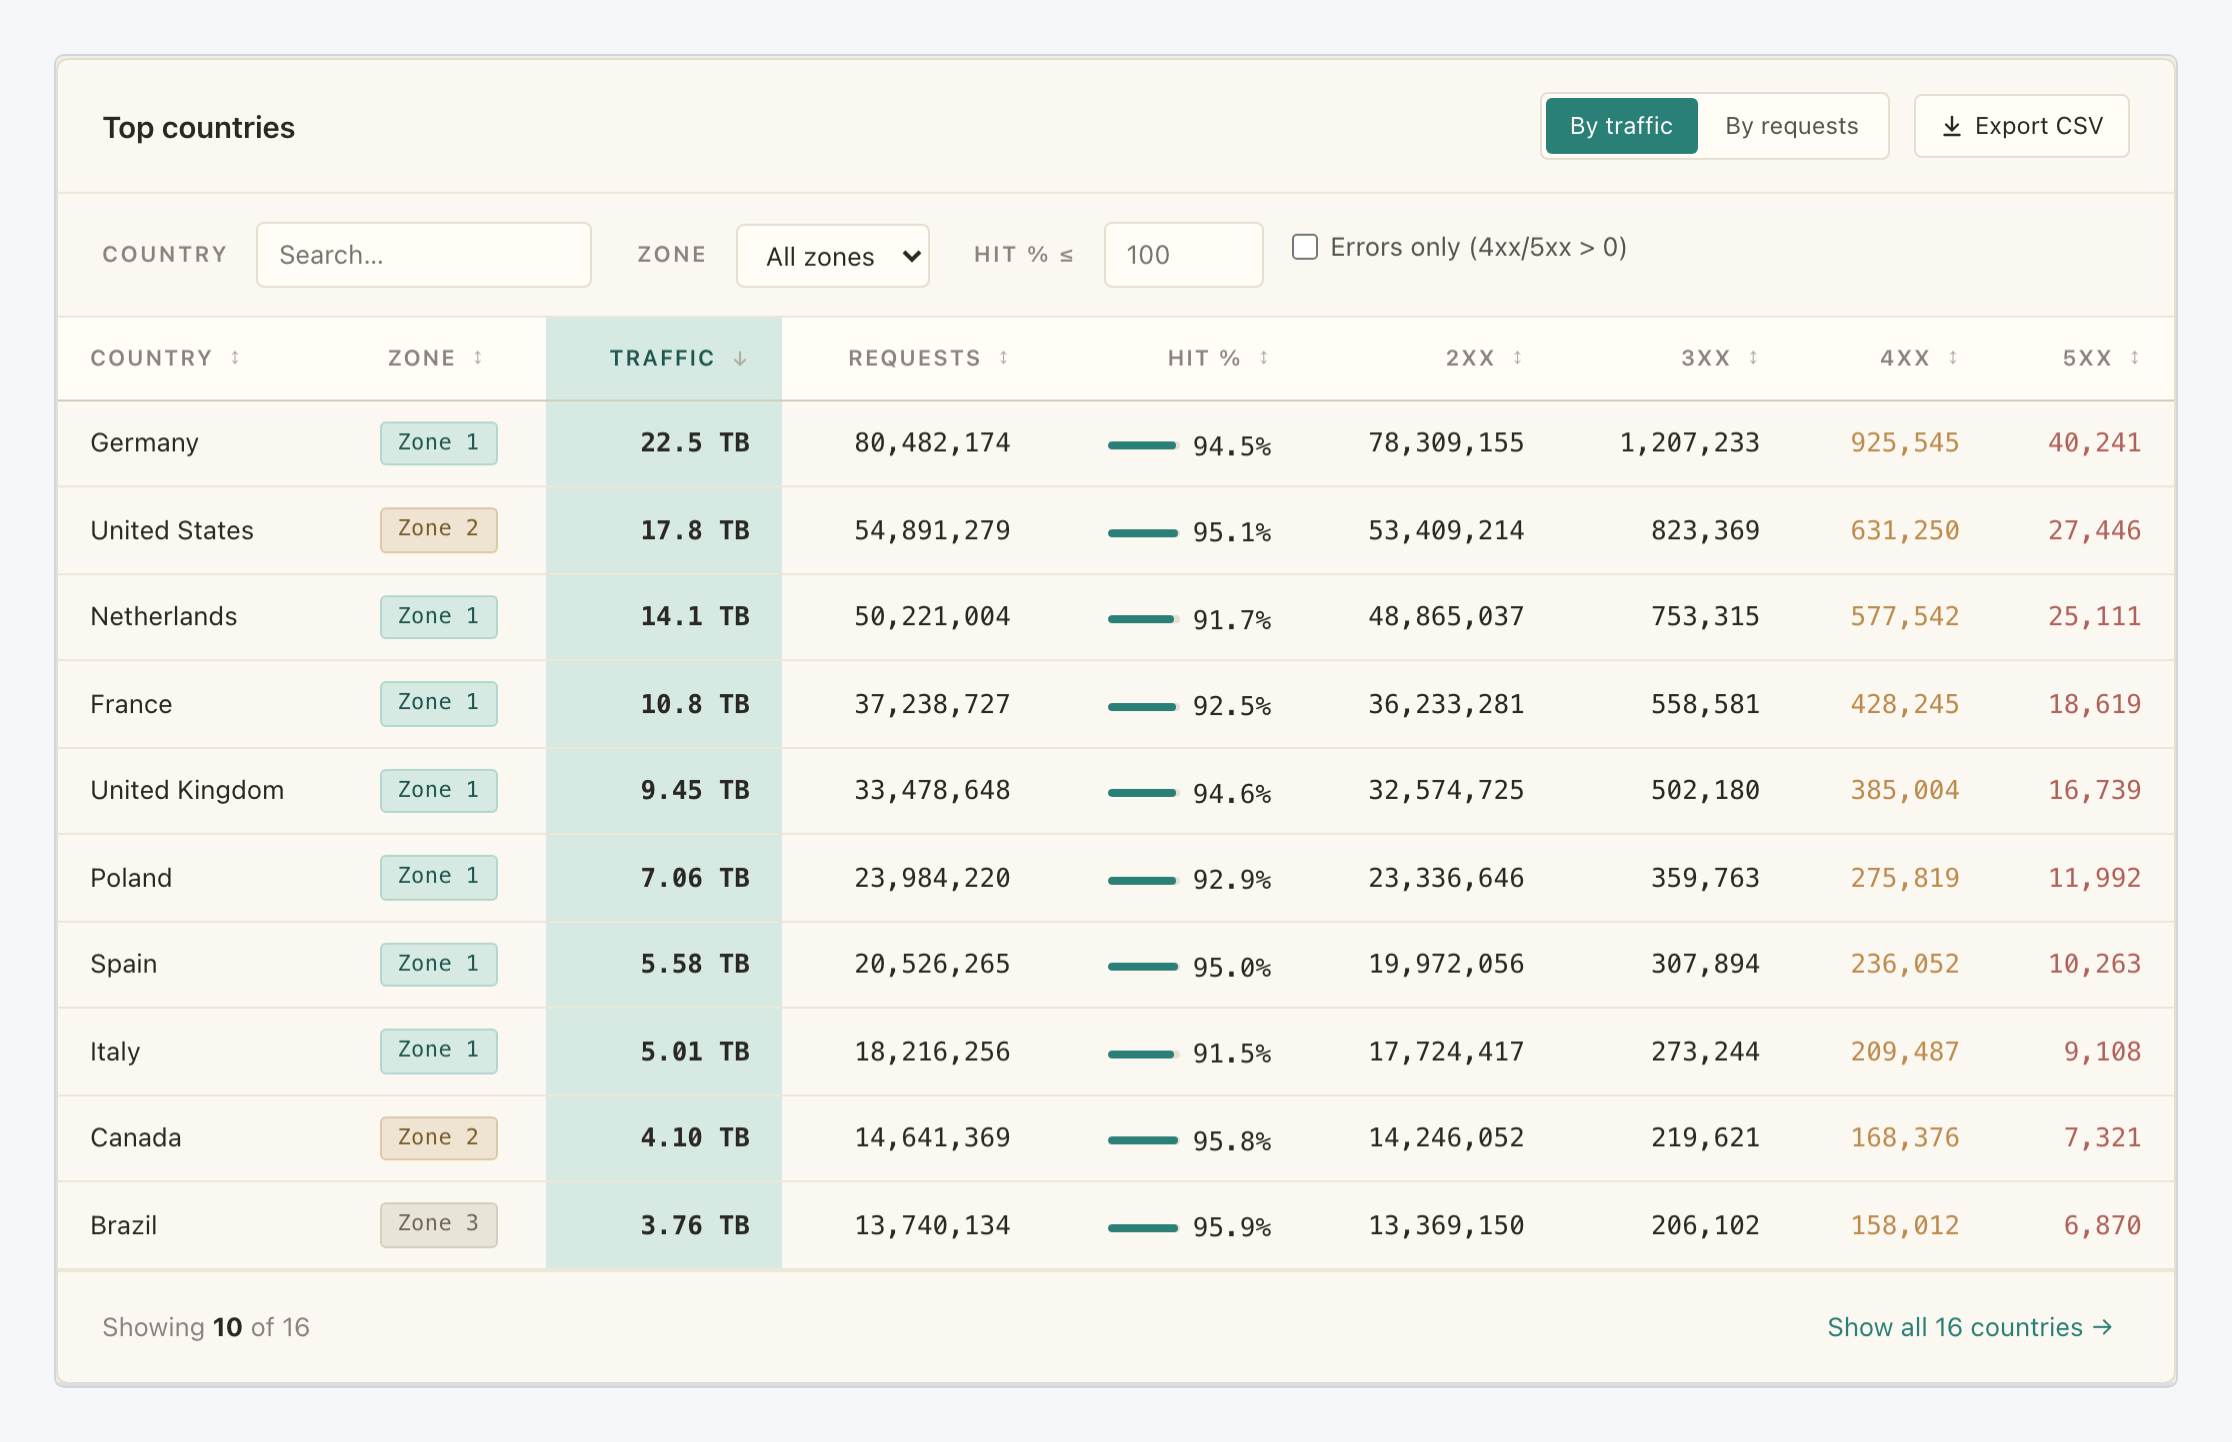Click the Hit % threshold input

pos(1183,255)
